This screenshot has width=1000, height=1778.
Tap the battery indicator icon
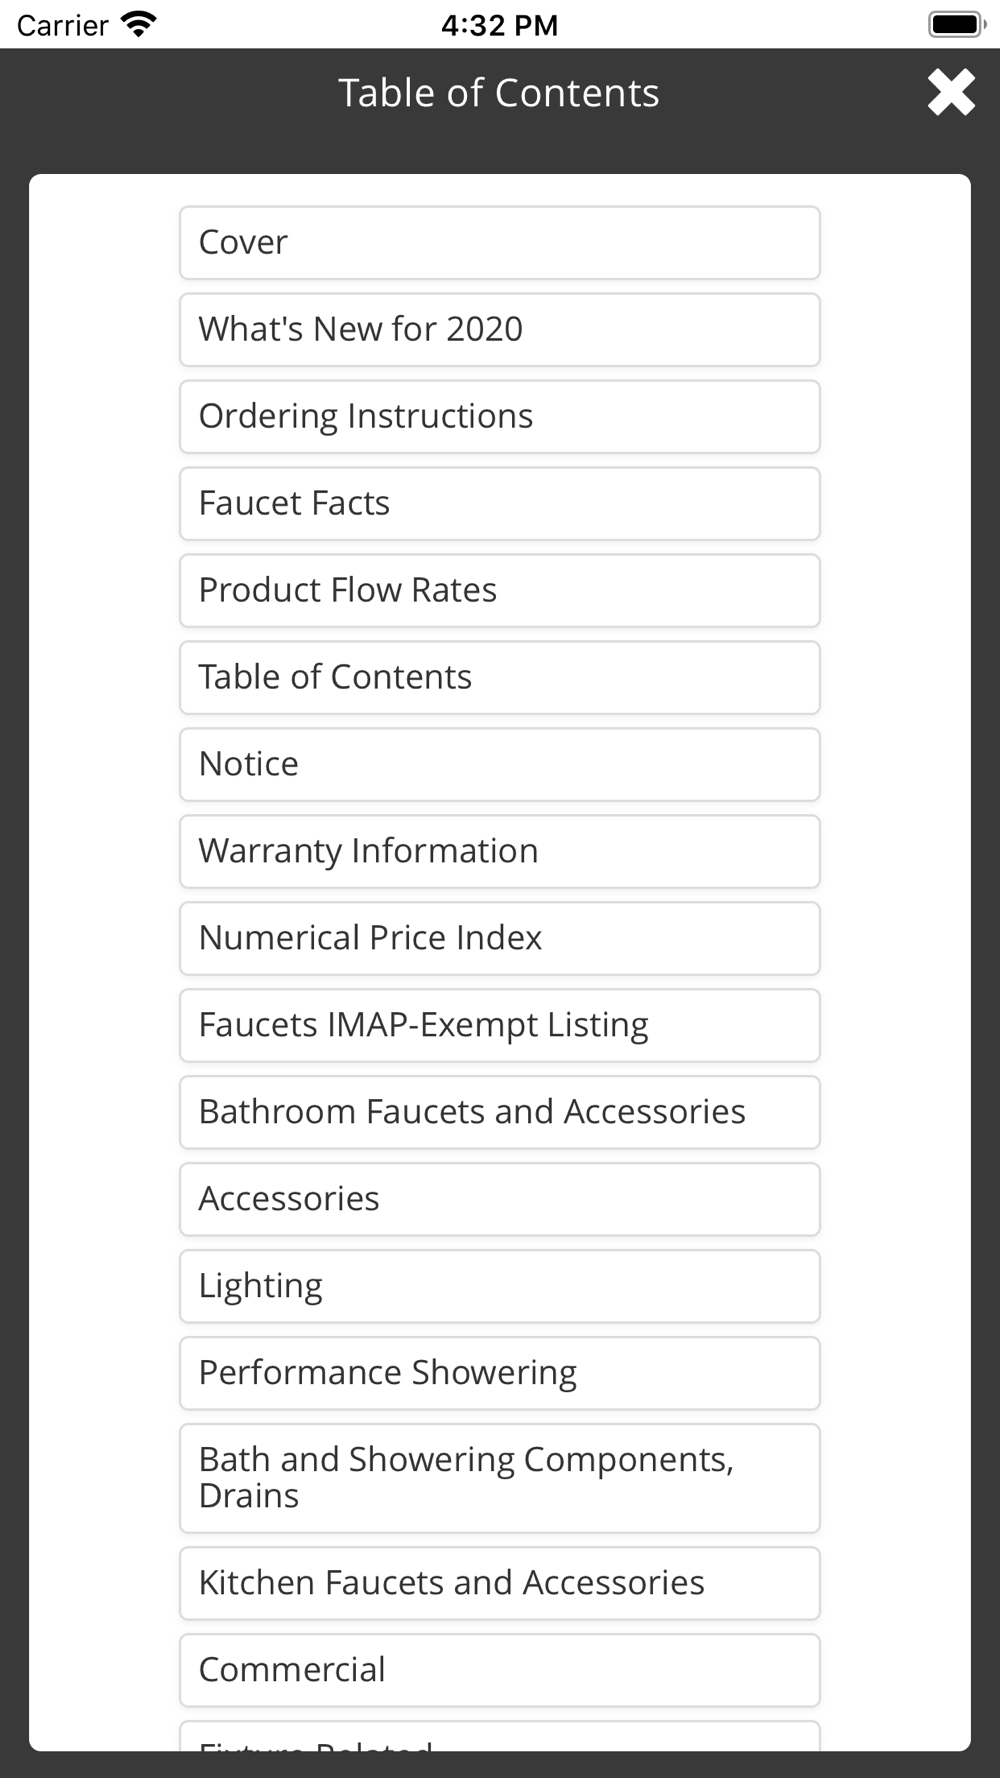point(957,24)
